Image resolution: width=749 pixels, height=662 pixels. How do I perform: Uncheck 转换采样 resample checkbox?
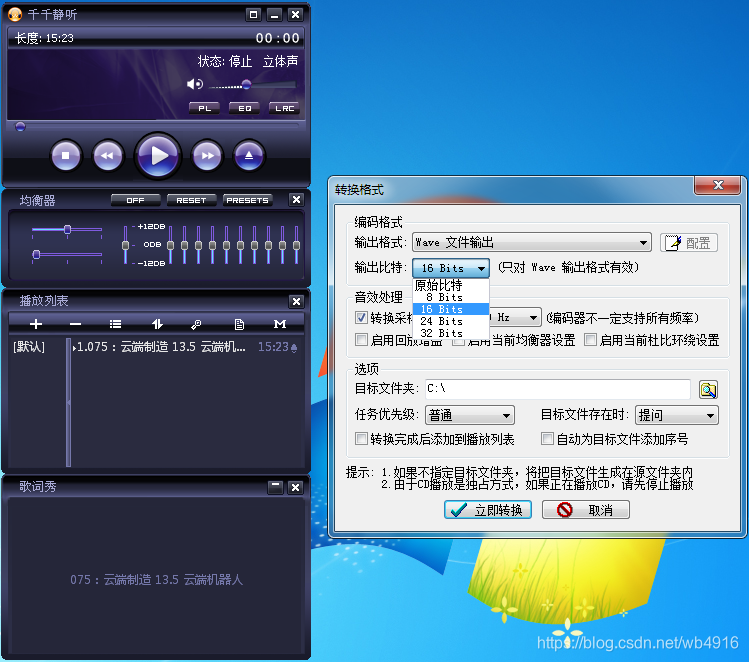pyautogui.click(x=362, y=317)
